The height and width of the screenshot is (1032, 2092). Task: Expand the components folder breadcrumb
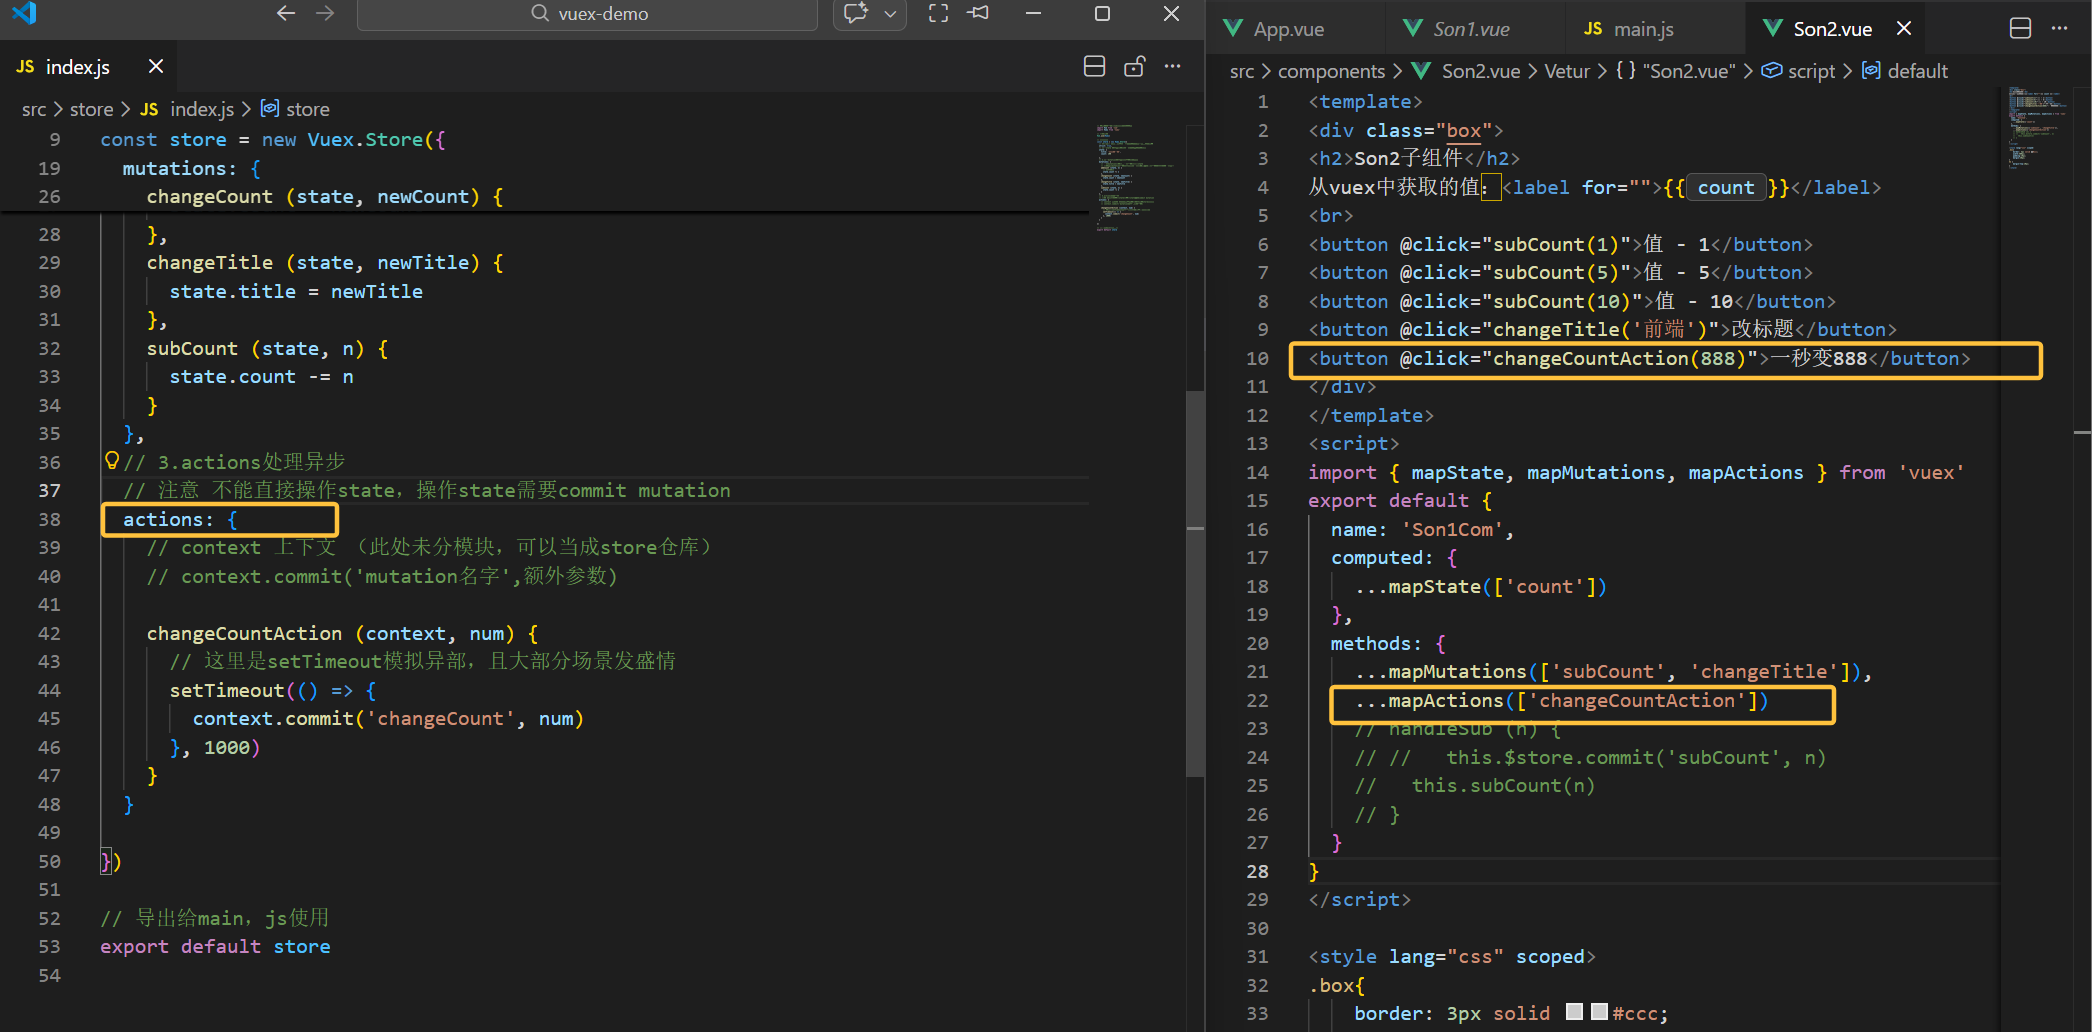(1331, 71)
